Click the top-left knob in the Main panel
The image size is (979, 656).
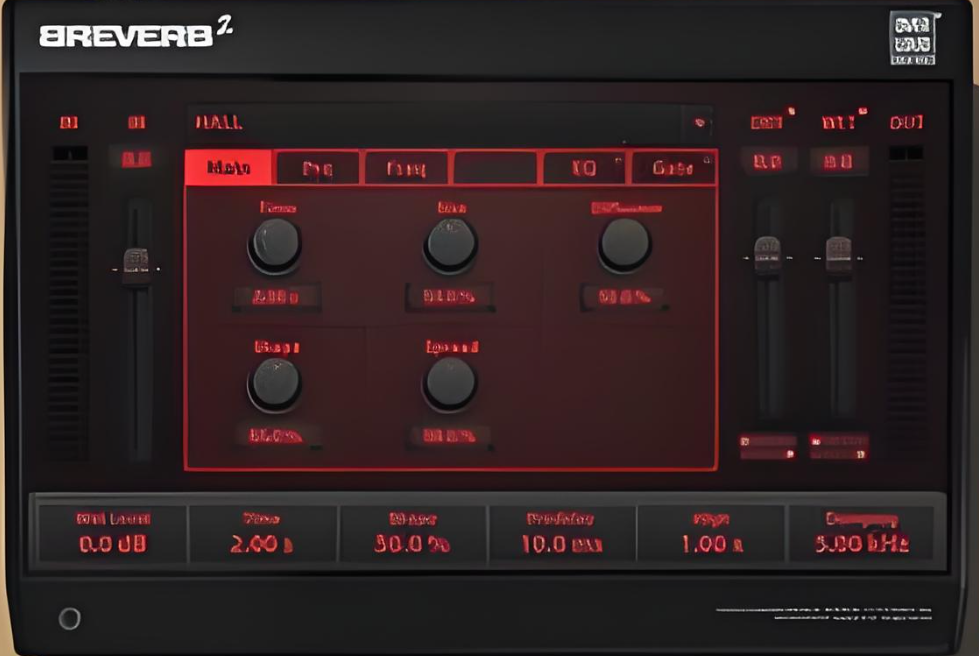click(275, 245)
